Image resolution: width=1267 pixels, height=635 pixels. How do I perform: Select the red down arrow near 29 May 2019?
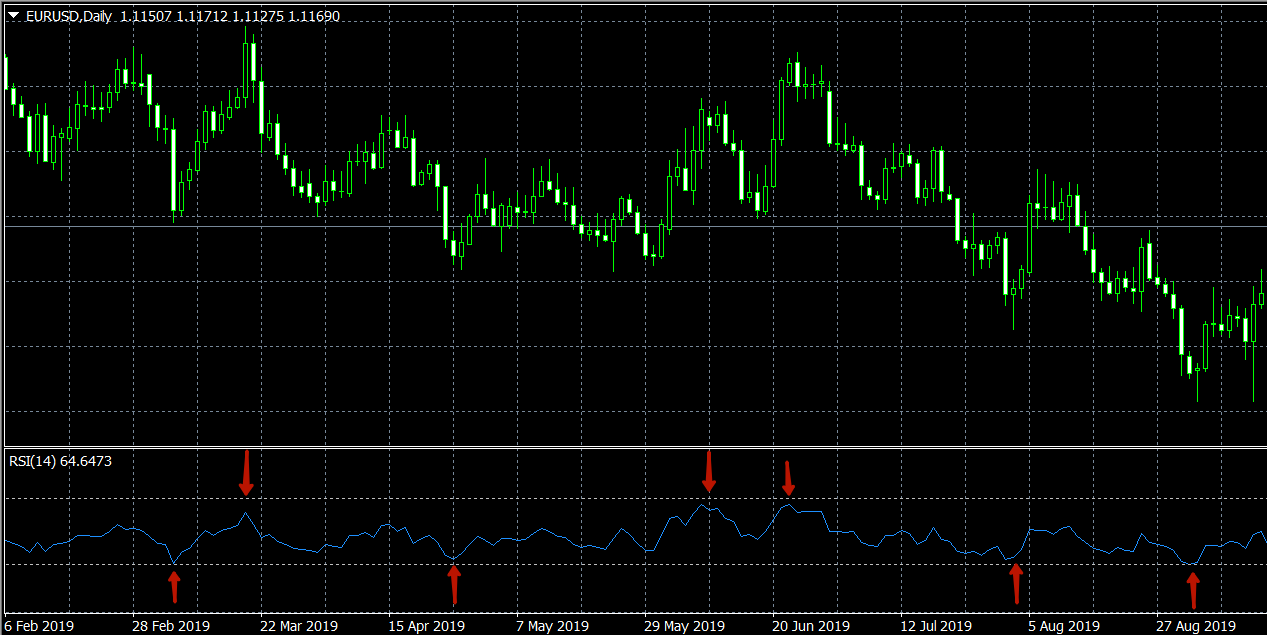(x=709, y=471)
